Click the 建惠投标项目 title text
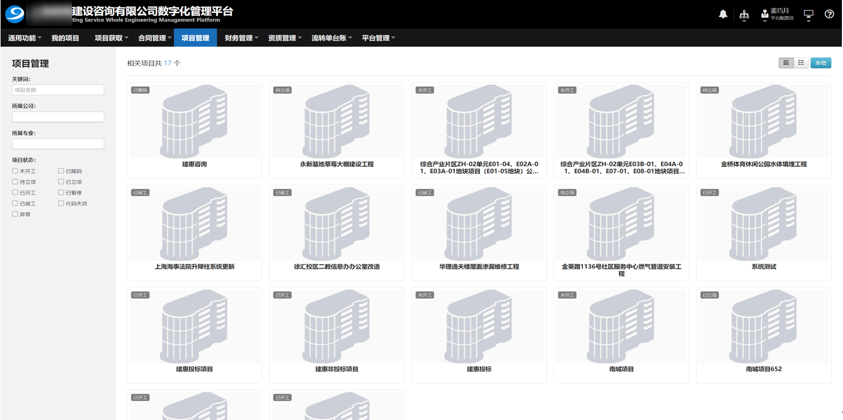 coord(194,369)
